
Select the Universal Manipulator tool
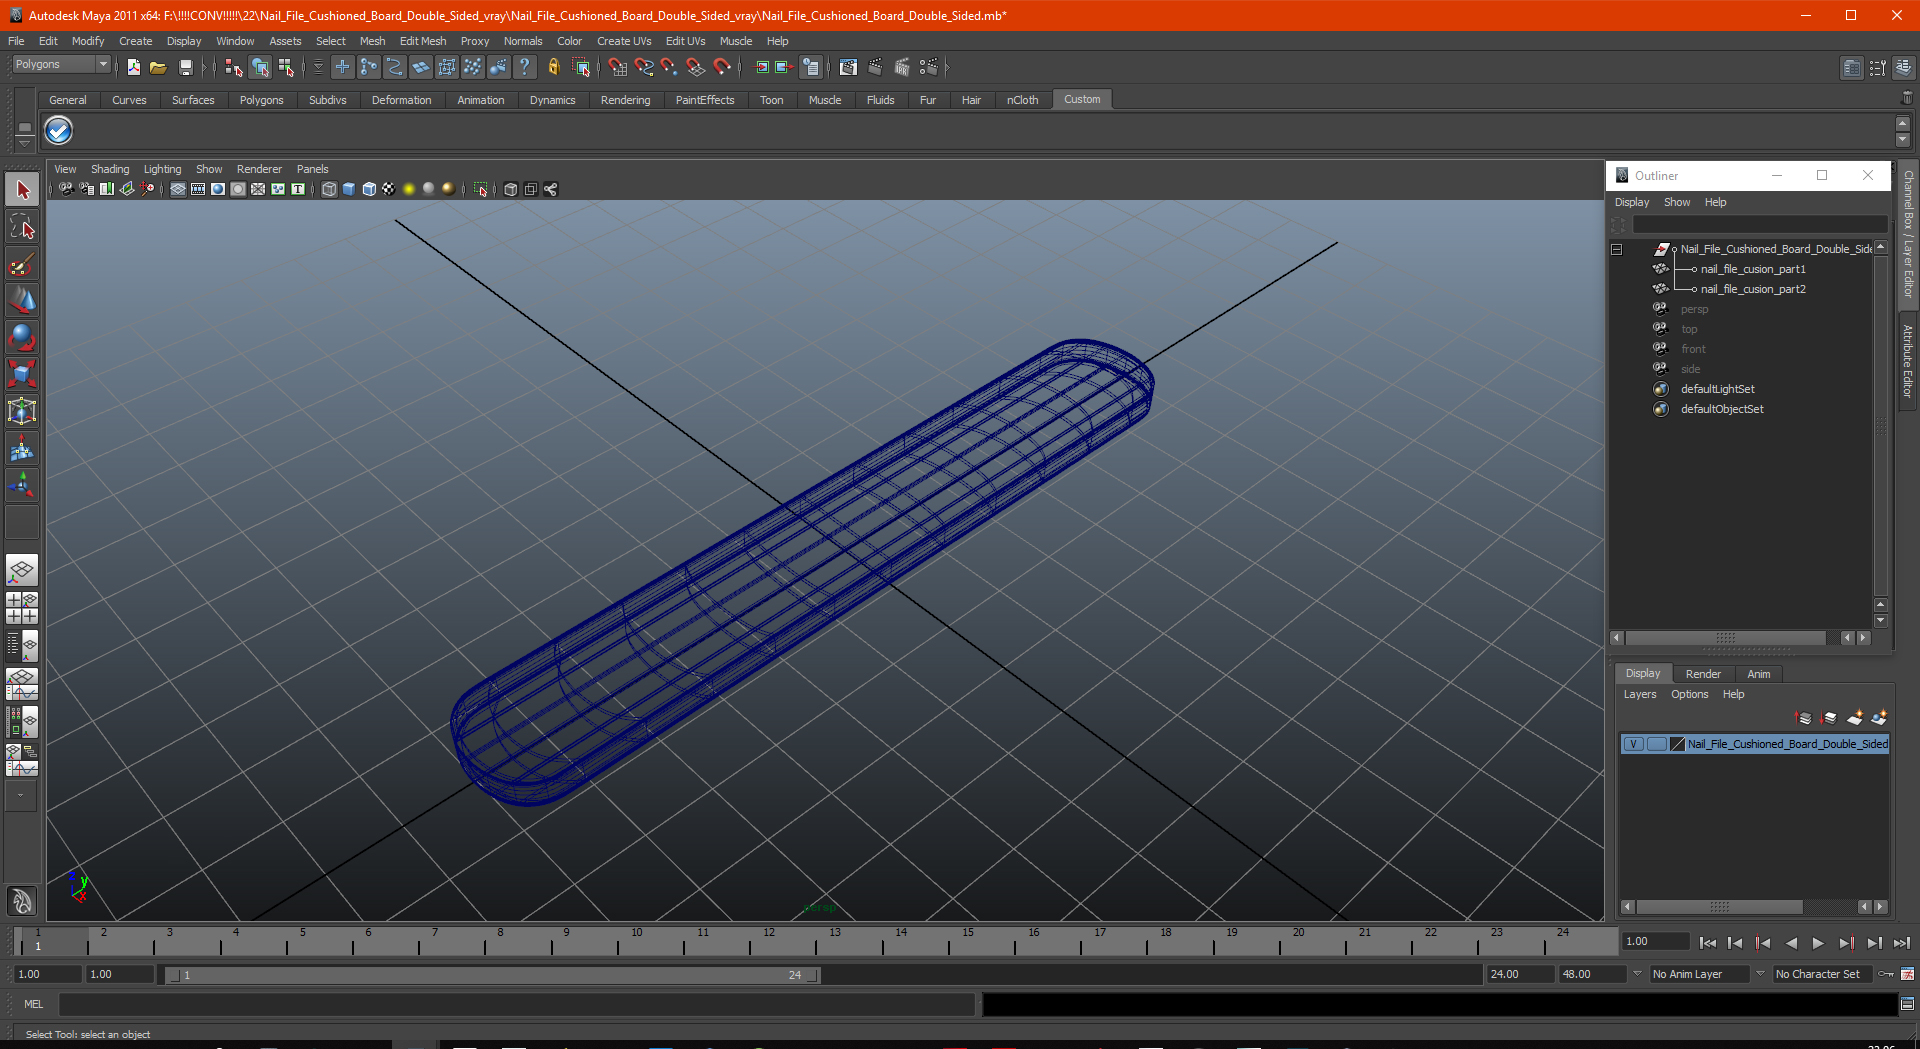coord(22,411)
